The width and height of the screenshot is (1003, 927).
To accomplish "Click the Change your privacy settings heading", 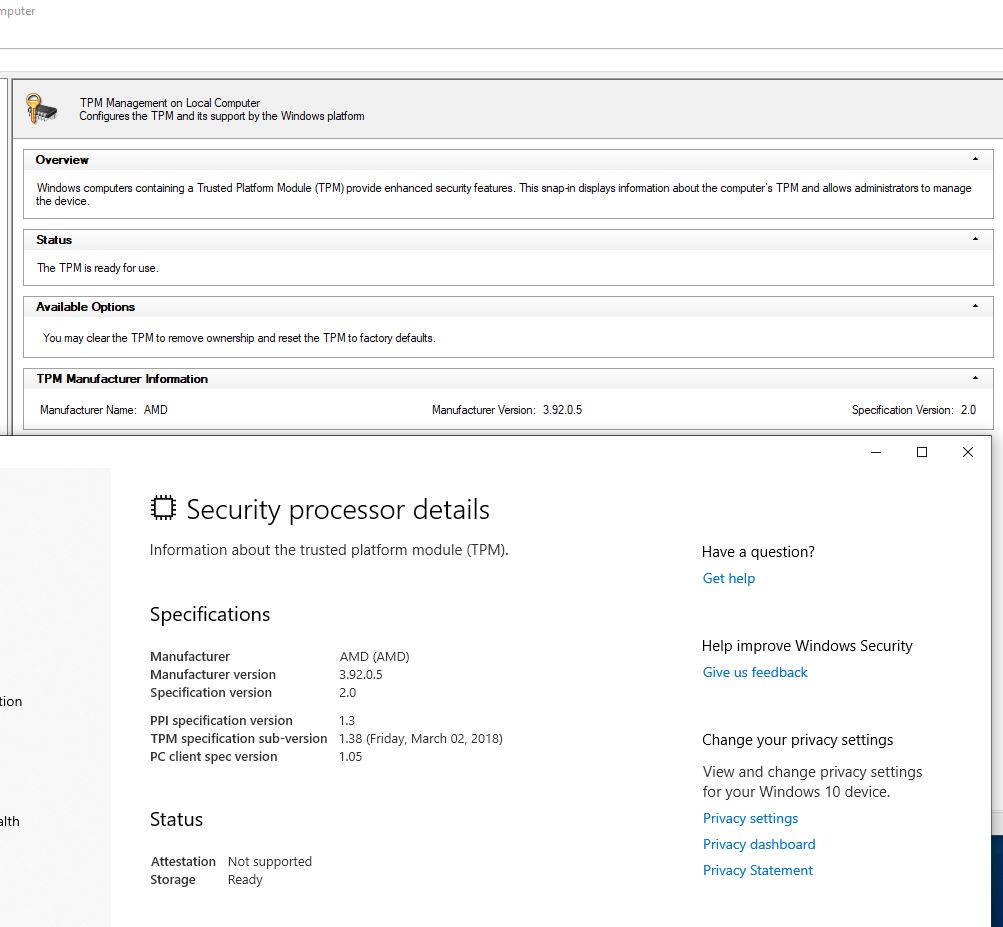I will tap(798, 740).
